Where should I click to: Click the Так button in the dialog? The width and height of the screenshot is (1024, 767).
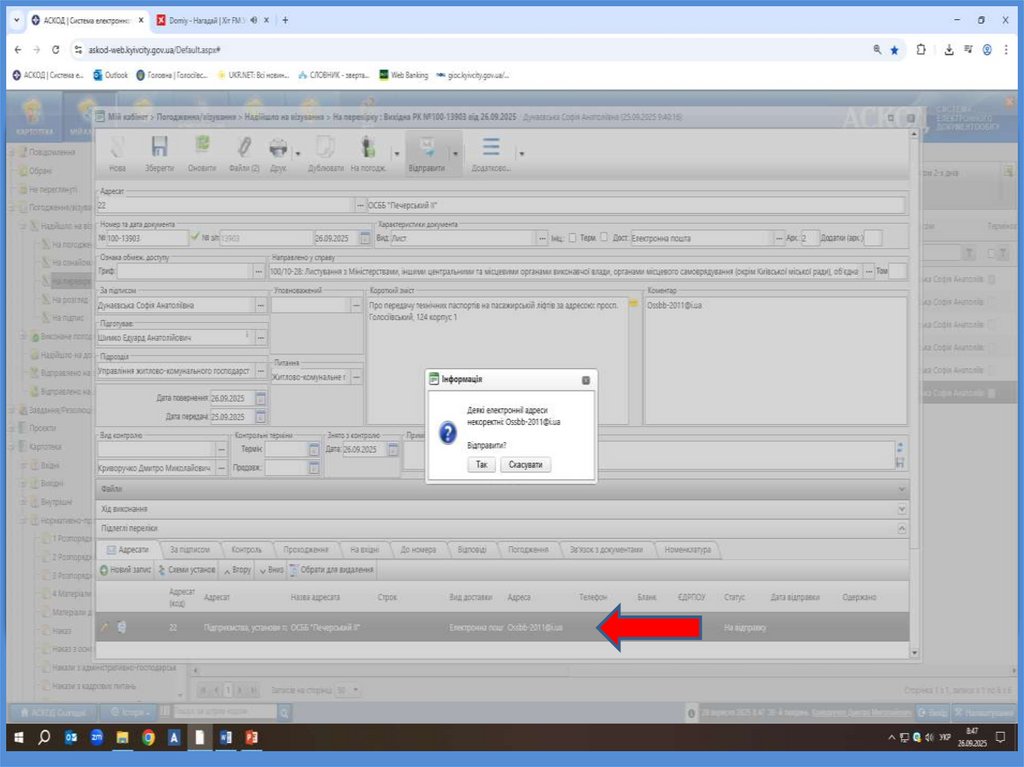pos(481,465)
